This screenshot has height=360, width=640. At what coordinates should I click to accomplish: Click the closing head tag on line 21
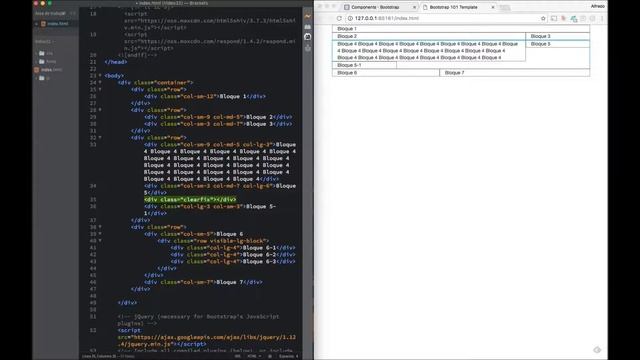pos(116,62)
